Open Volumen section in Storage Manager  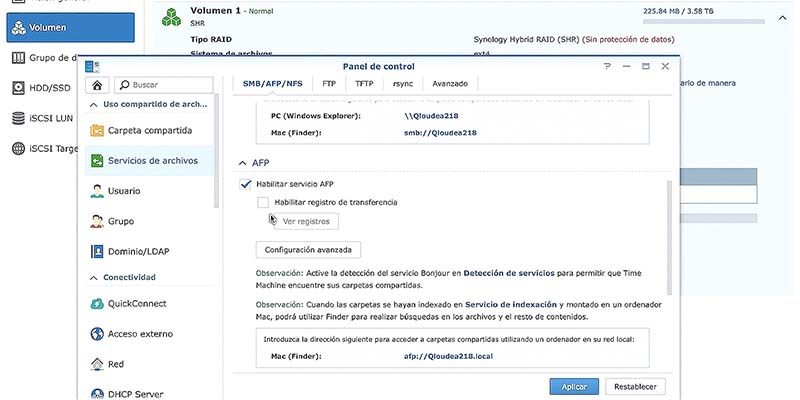tap(70, 28)
